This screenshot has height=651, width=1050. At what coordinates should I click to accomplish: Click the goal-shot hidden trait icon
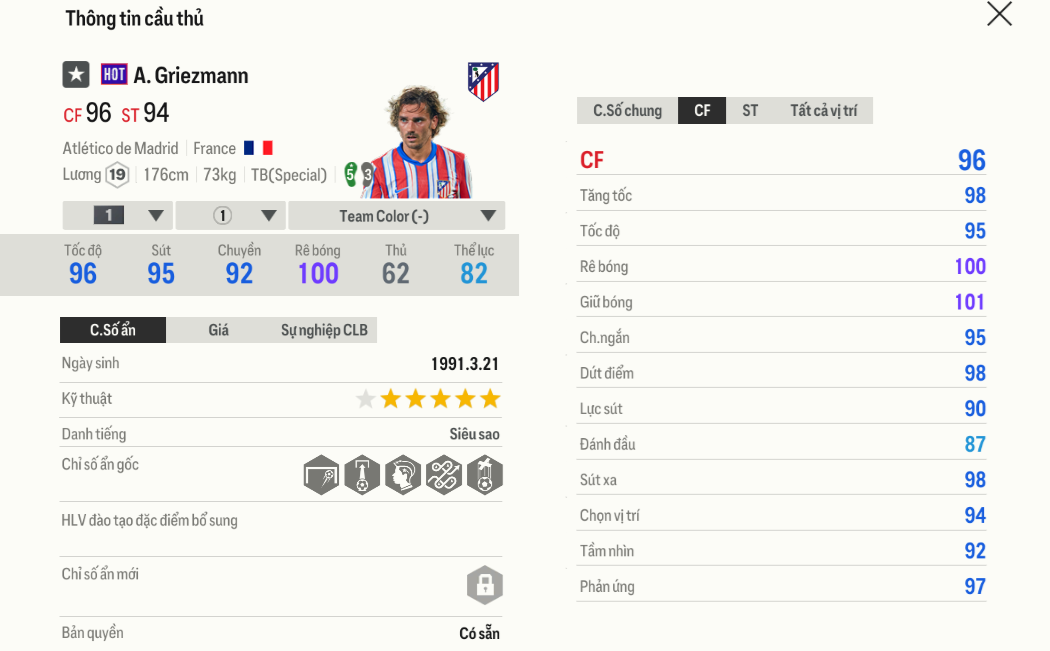coord(321,475)
